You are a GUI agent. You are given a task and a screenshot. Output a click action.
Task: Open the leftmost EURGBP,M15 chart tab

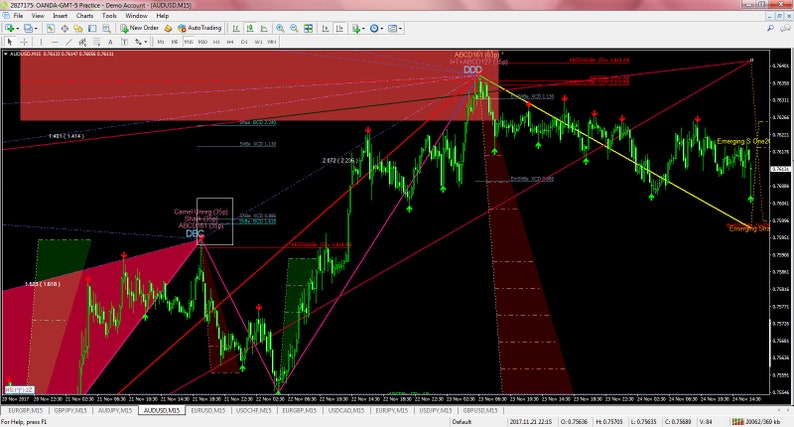click(x=25, y=410)
